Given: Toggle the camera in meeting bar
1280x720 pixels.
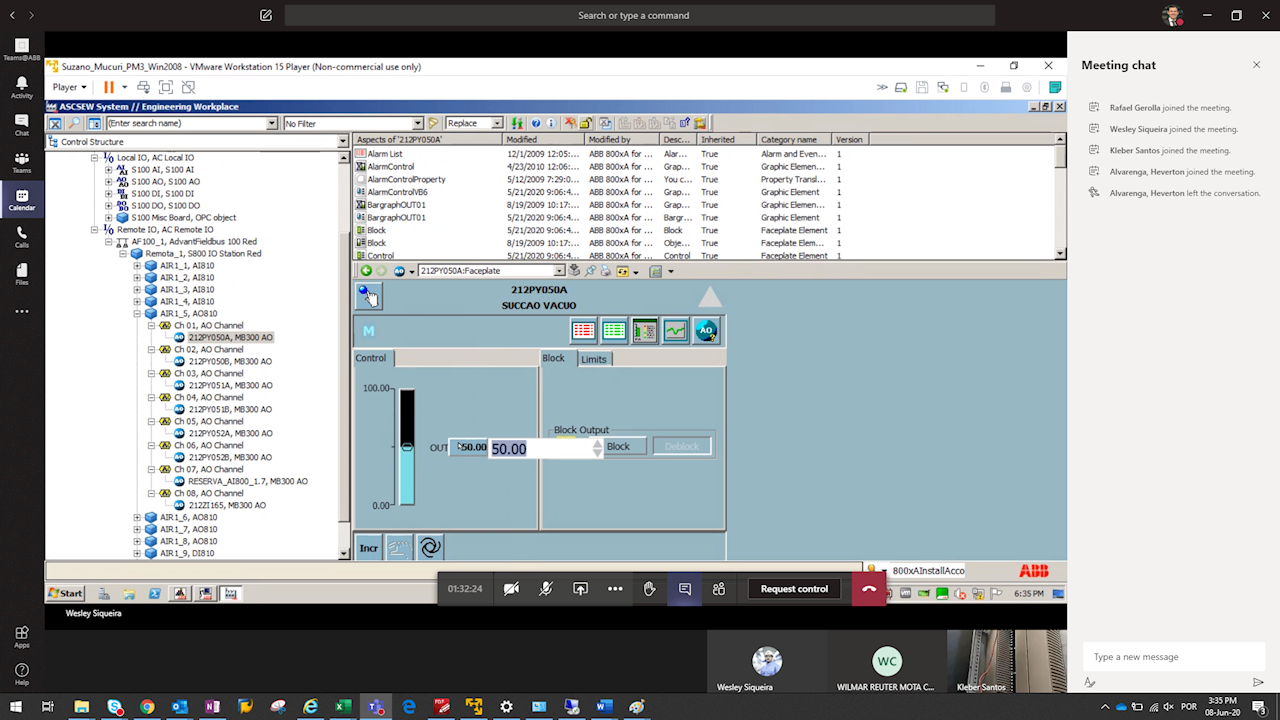Looking at the screenshot, I should [511, 589].
